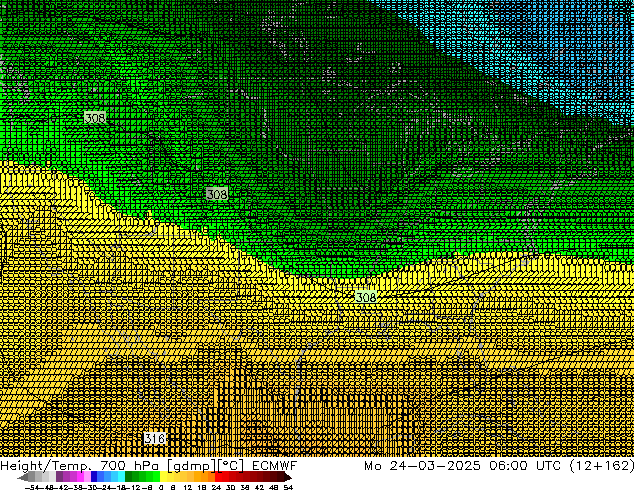Click the 308 label over the yellow area
Image resolution: width=634 pixels, height=490 pixels.
coord(366,297)
